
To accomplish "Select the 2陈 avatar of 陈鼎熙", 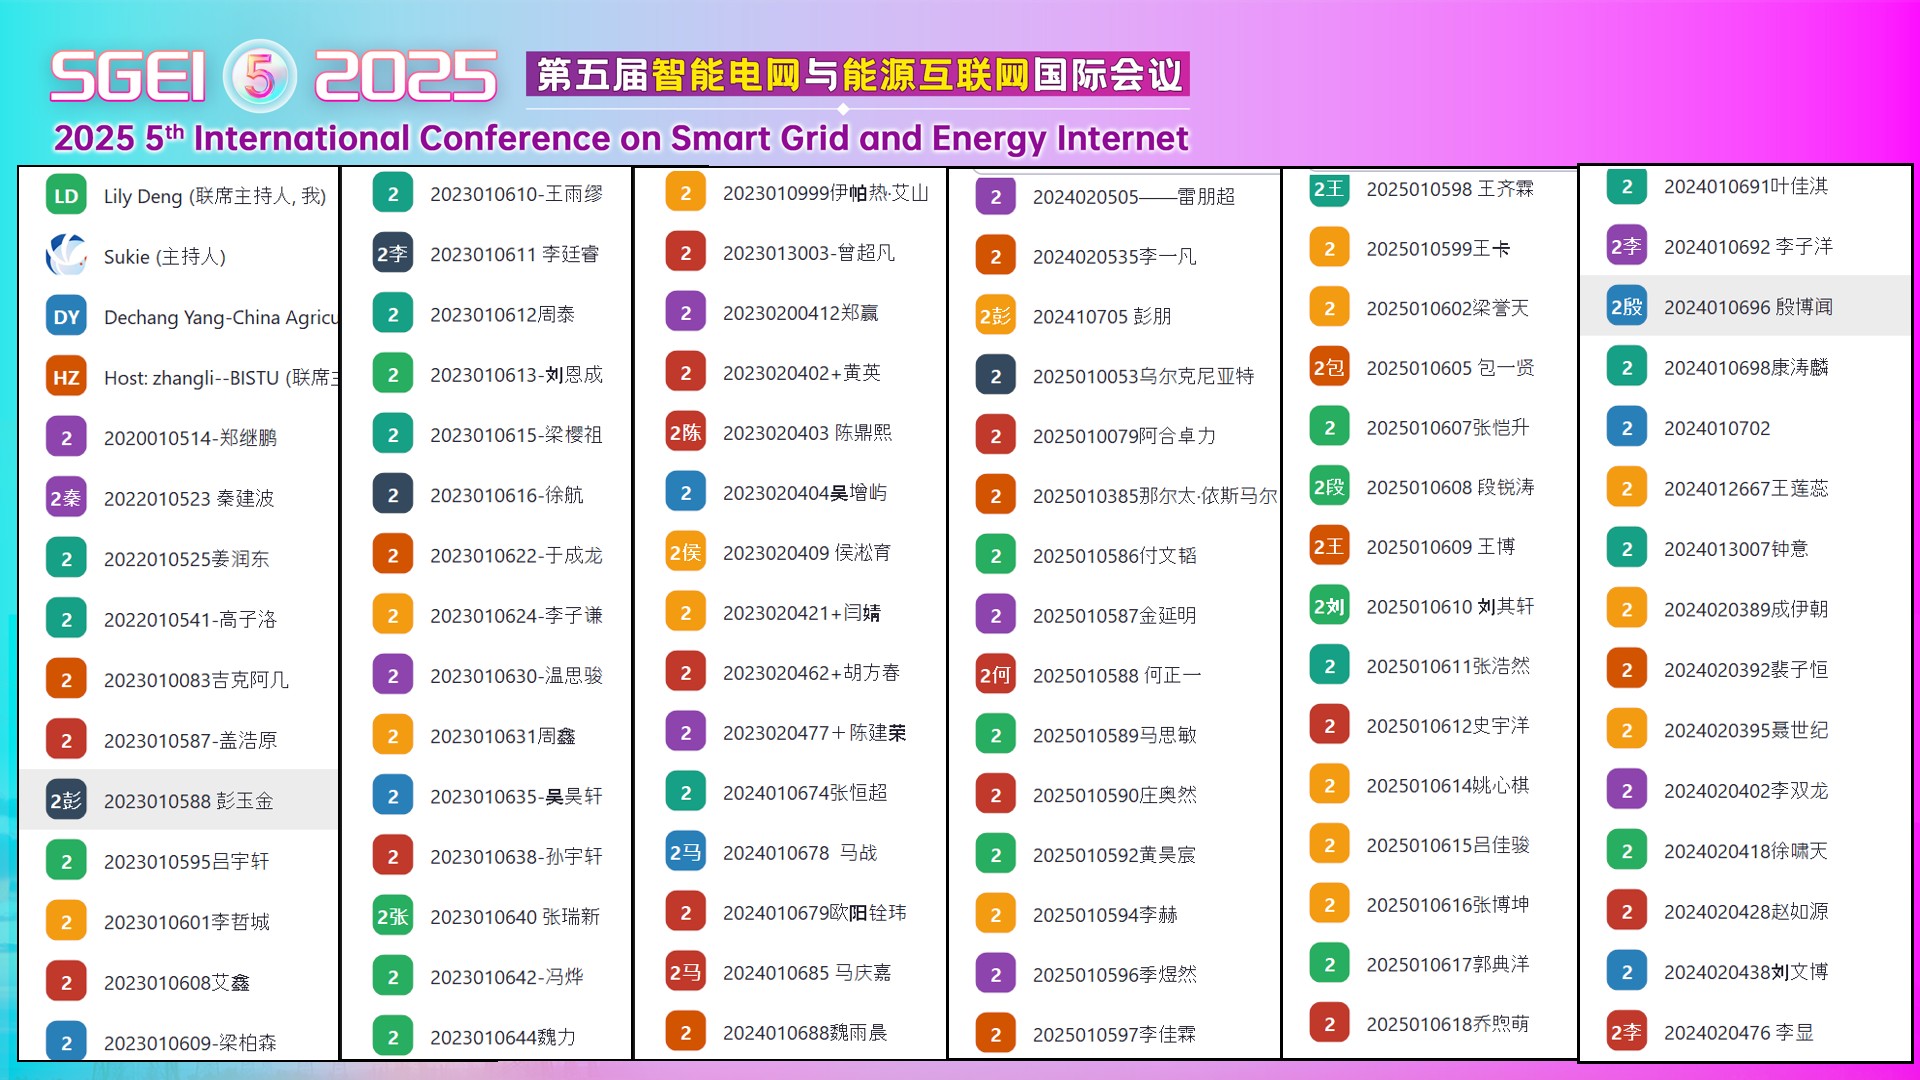I will (685, 432).
